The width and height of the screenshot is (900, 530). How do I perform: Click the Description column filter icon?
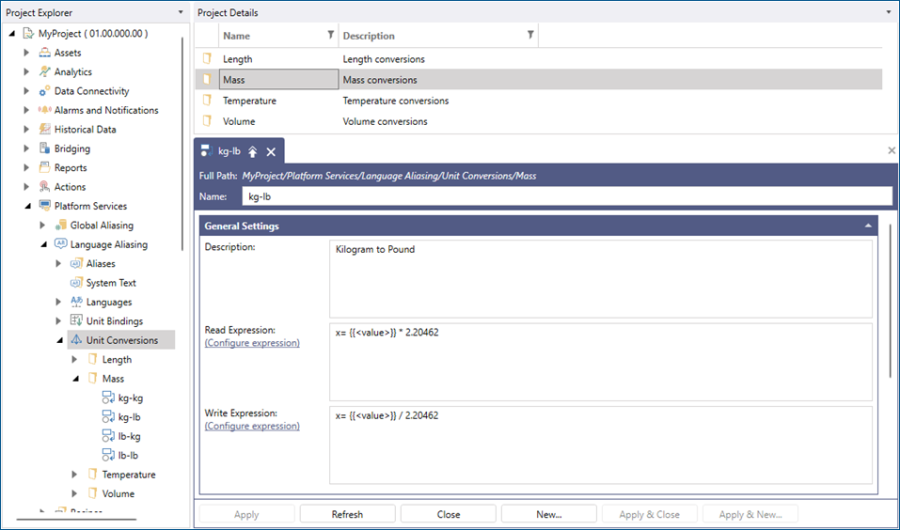click(530, 35)
